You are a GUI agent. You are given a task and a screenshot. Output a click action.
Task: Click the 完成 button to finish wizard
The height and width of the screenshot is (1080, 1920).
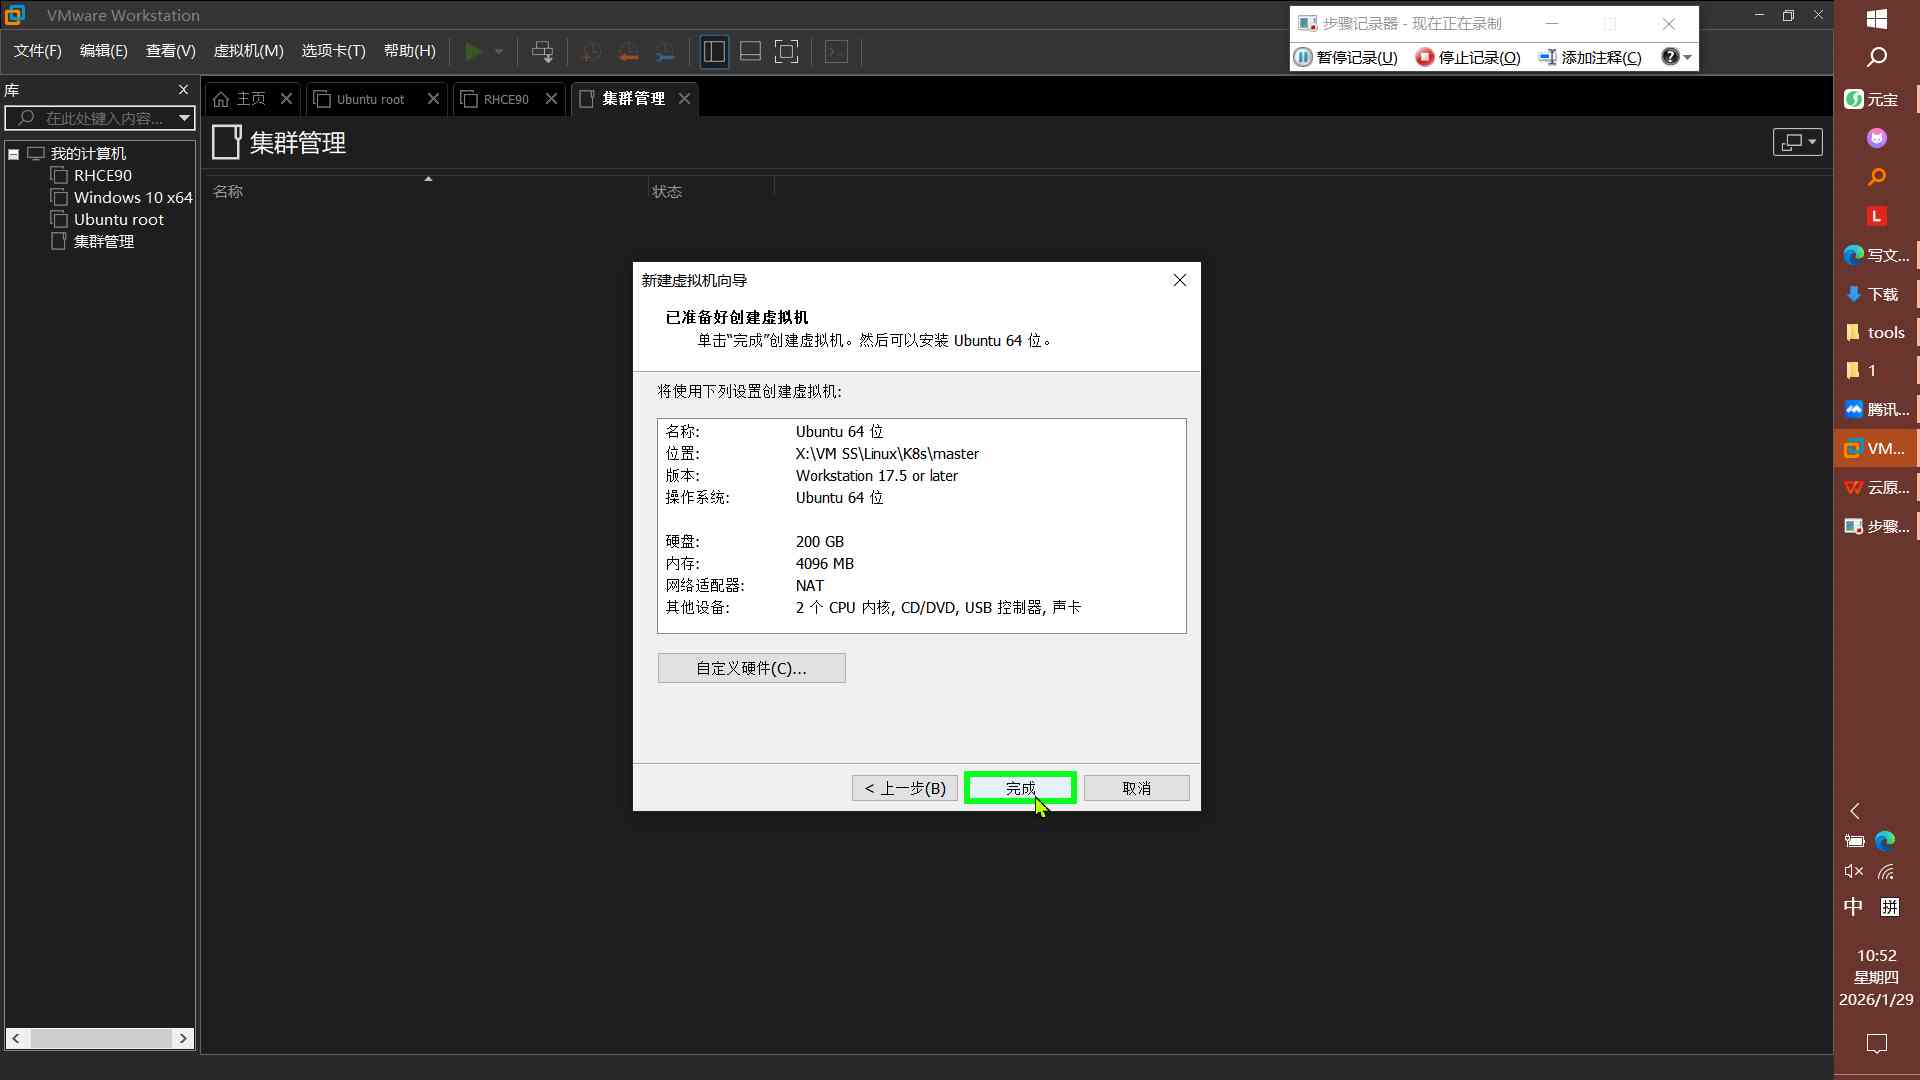(1020, 788)
